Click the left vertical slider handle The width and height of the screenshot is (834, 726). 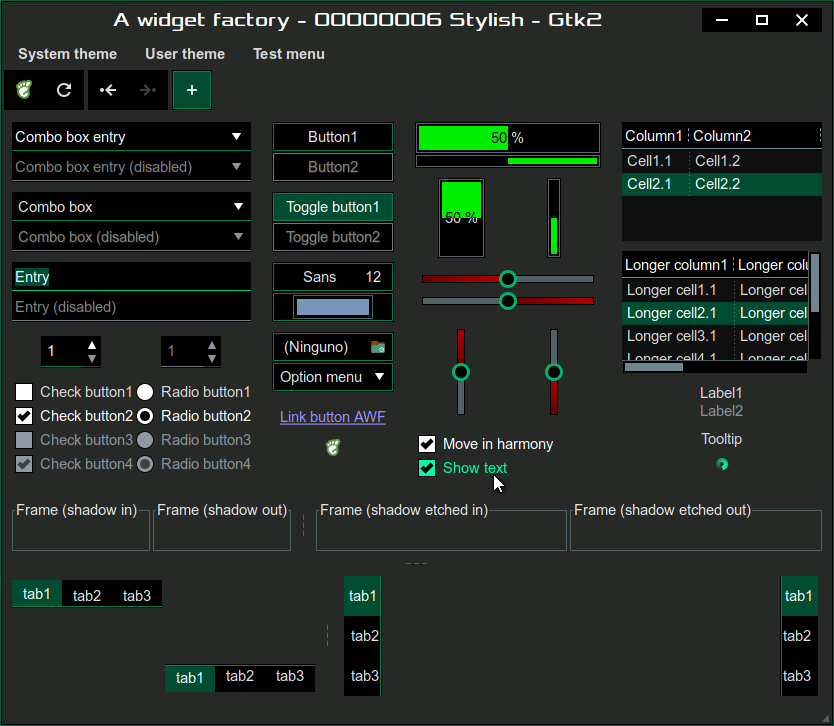pos(461,372)
